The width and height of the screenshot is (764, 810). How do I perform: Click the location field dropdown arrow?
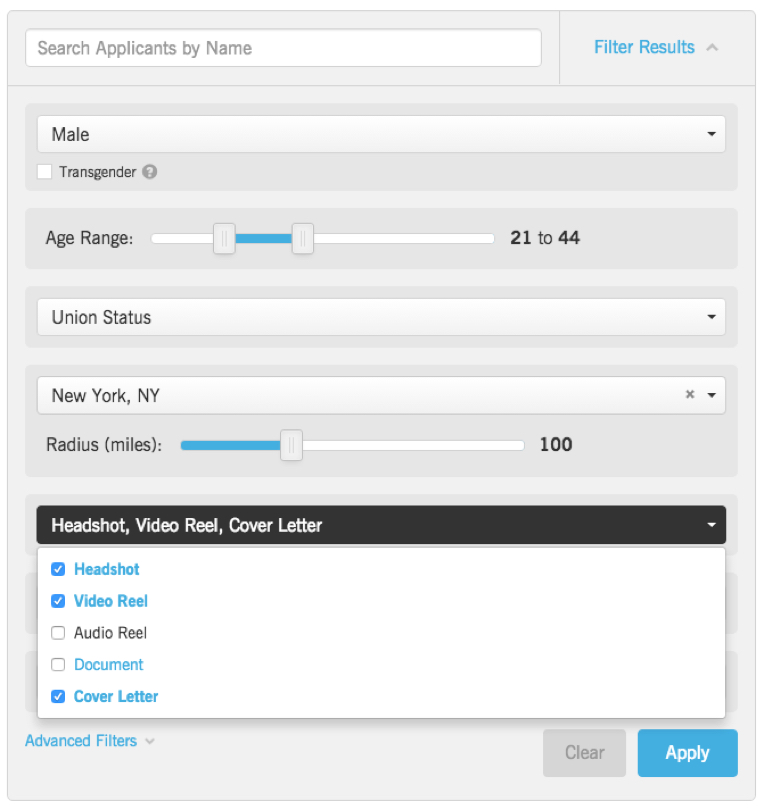[x=711, y=394]
